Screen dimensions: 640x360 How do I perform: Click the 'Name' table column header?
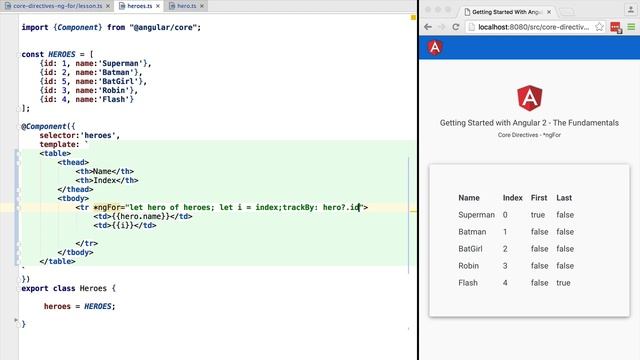tap(469, 198)
